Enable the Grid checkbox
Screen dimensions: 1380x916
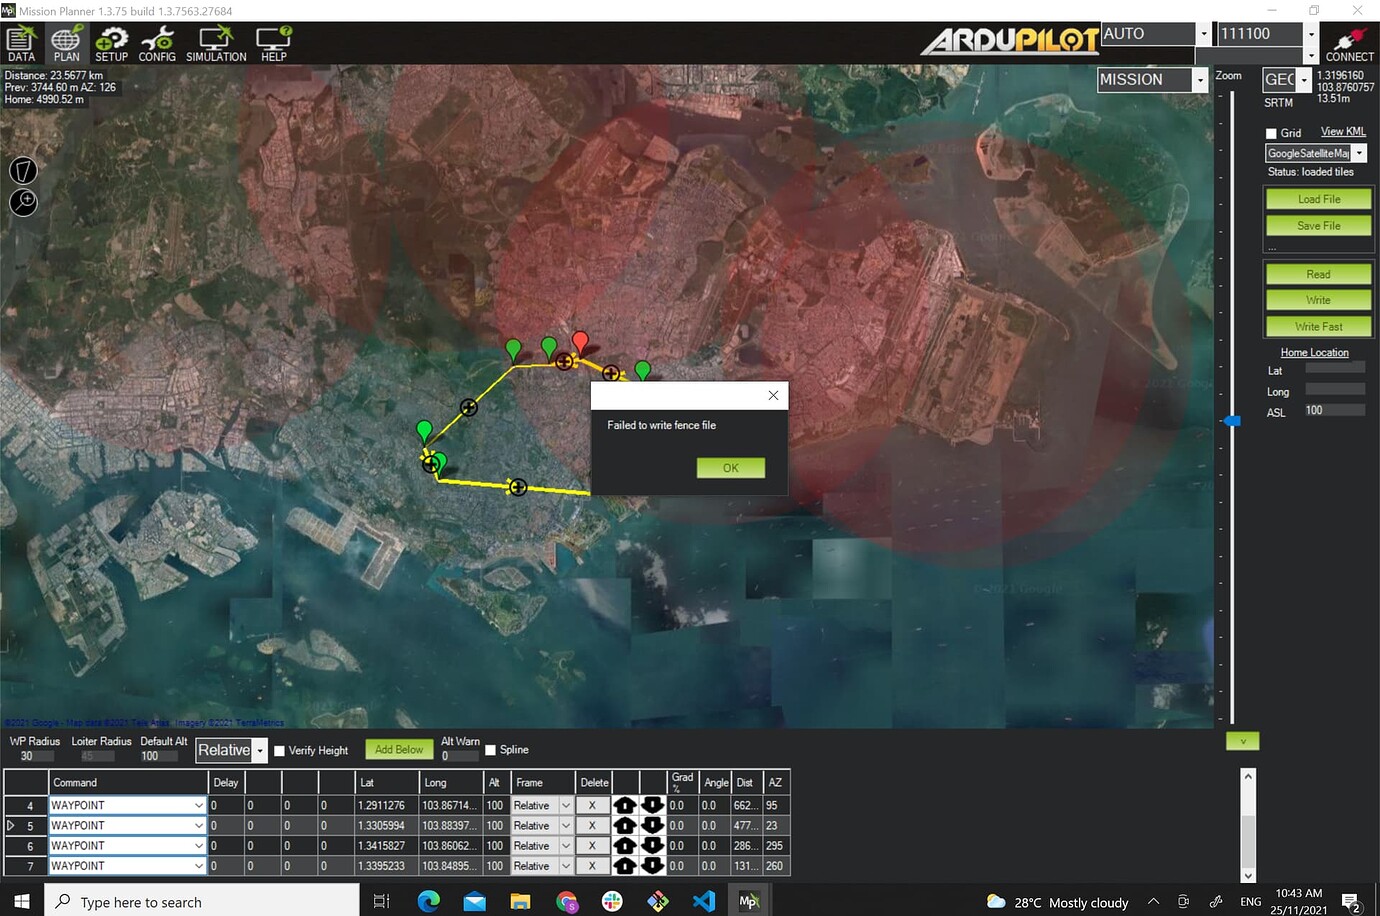click(1269, 131)
